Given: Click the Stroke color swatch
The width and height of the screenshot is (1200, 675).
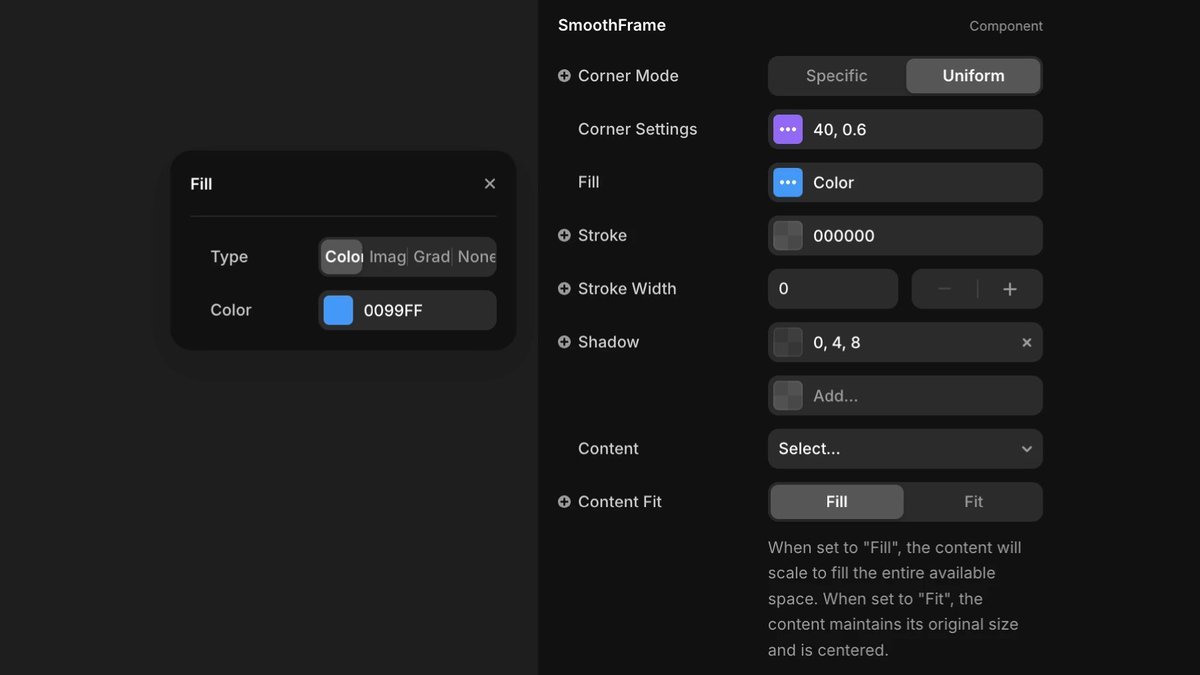Looking at the screenshot, I should (788, 236).
